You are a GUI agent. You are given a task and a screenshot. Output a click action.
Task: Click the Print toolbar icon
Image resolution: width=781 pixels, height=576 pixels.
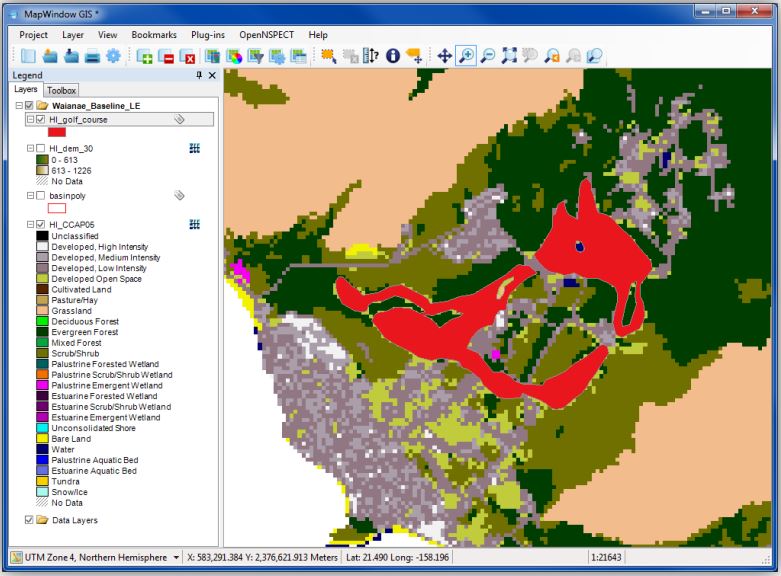click(x=93, y=56)
